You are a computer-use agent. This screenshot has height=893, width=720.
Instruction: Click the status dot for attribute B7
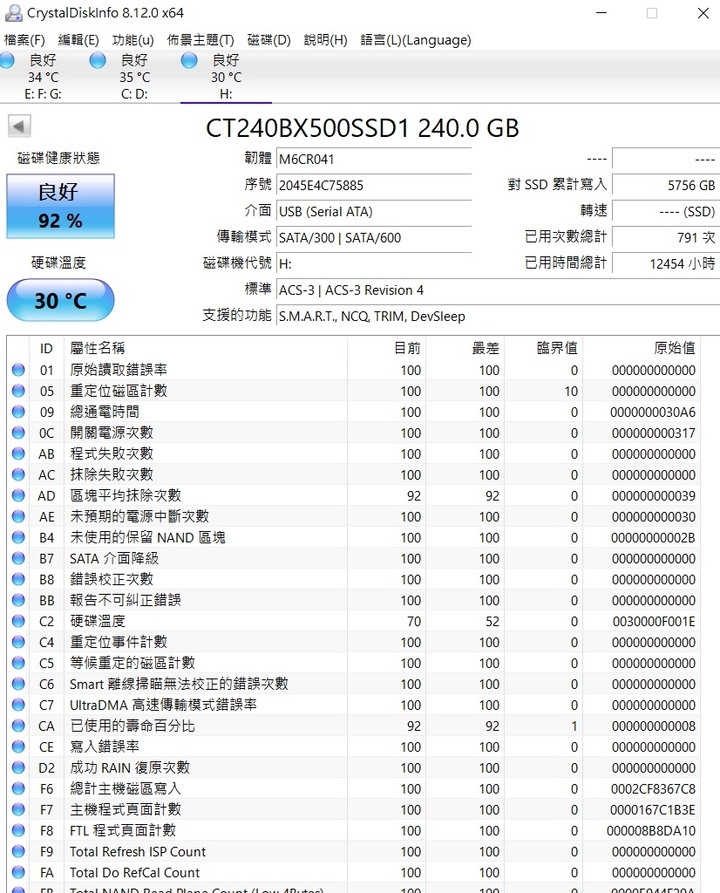coord(18,558)
